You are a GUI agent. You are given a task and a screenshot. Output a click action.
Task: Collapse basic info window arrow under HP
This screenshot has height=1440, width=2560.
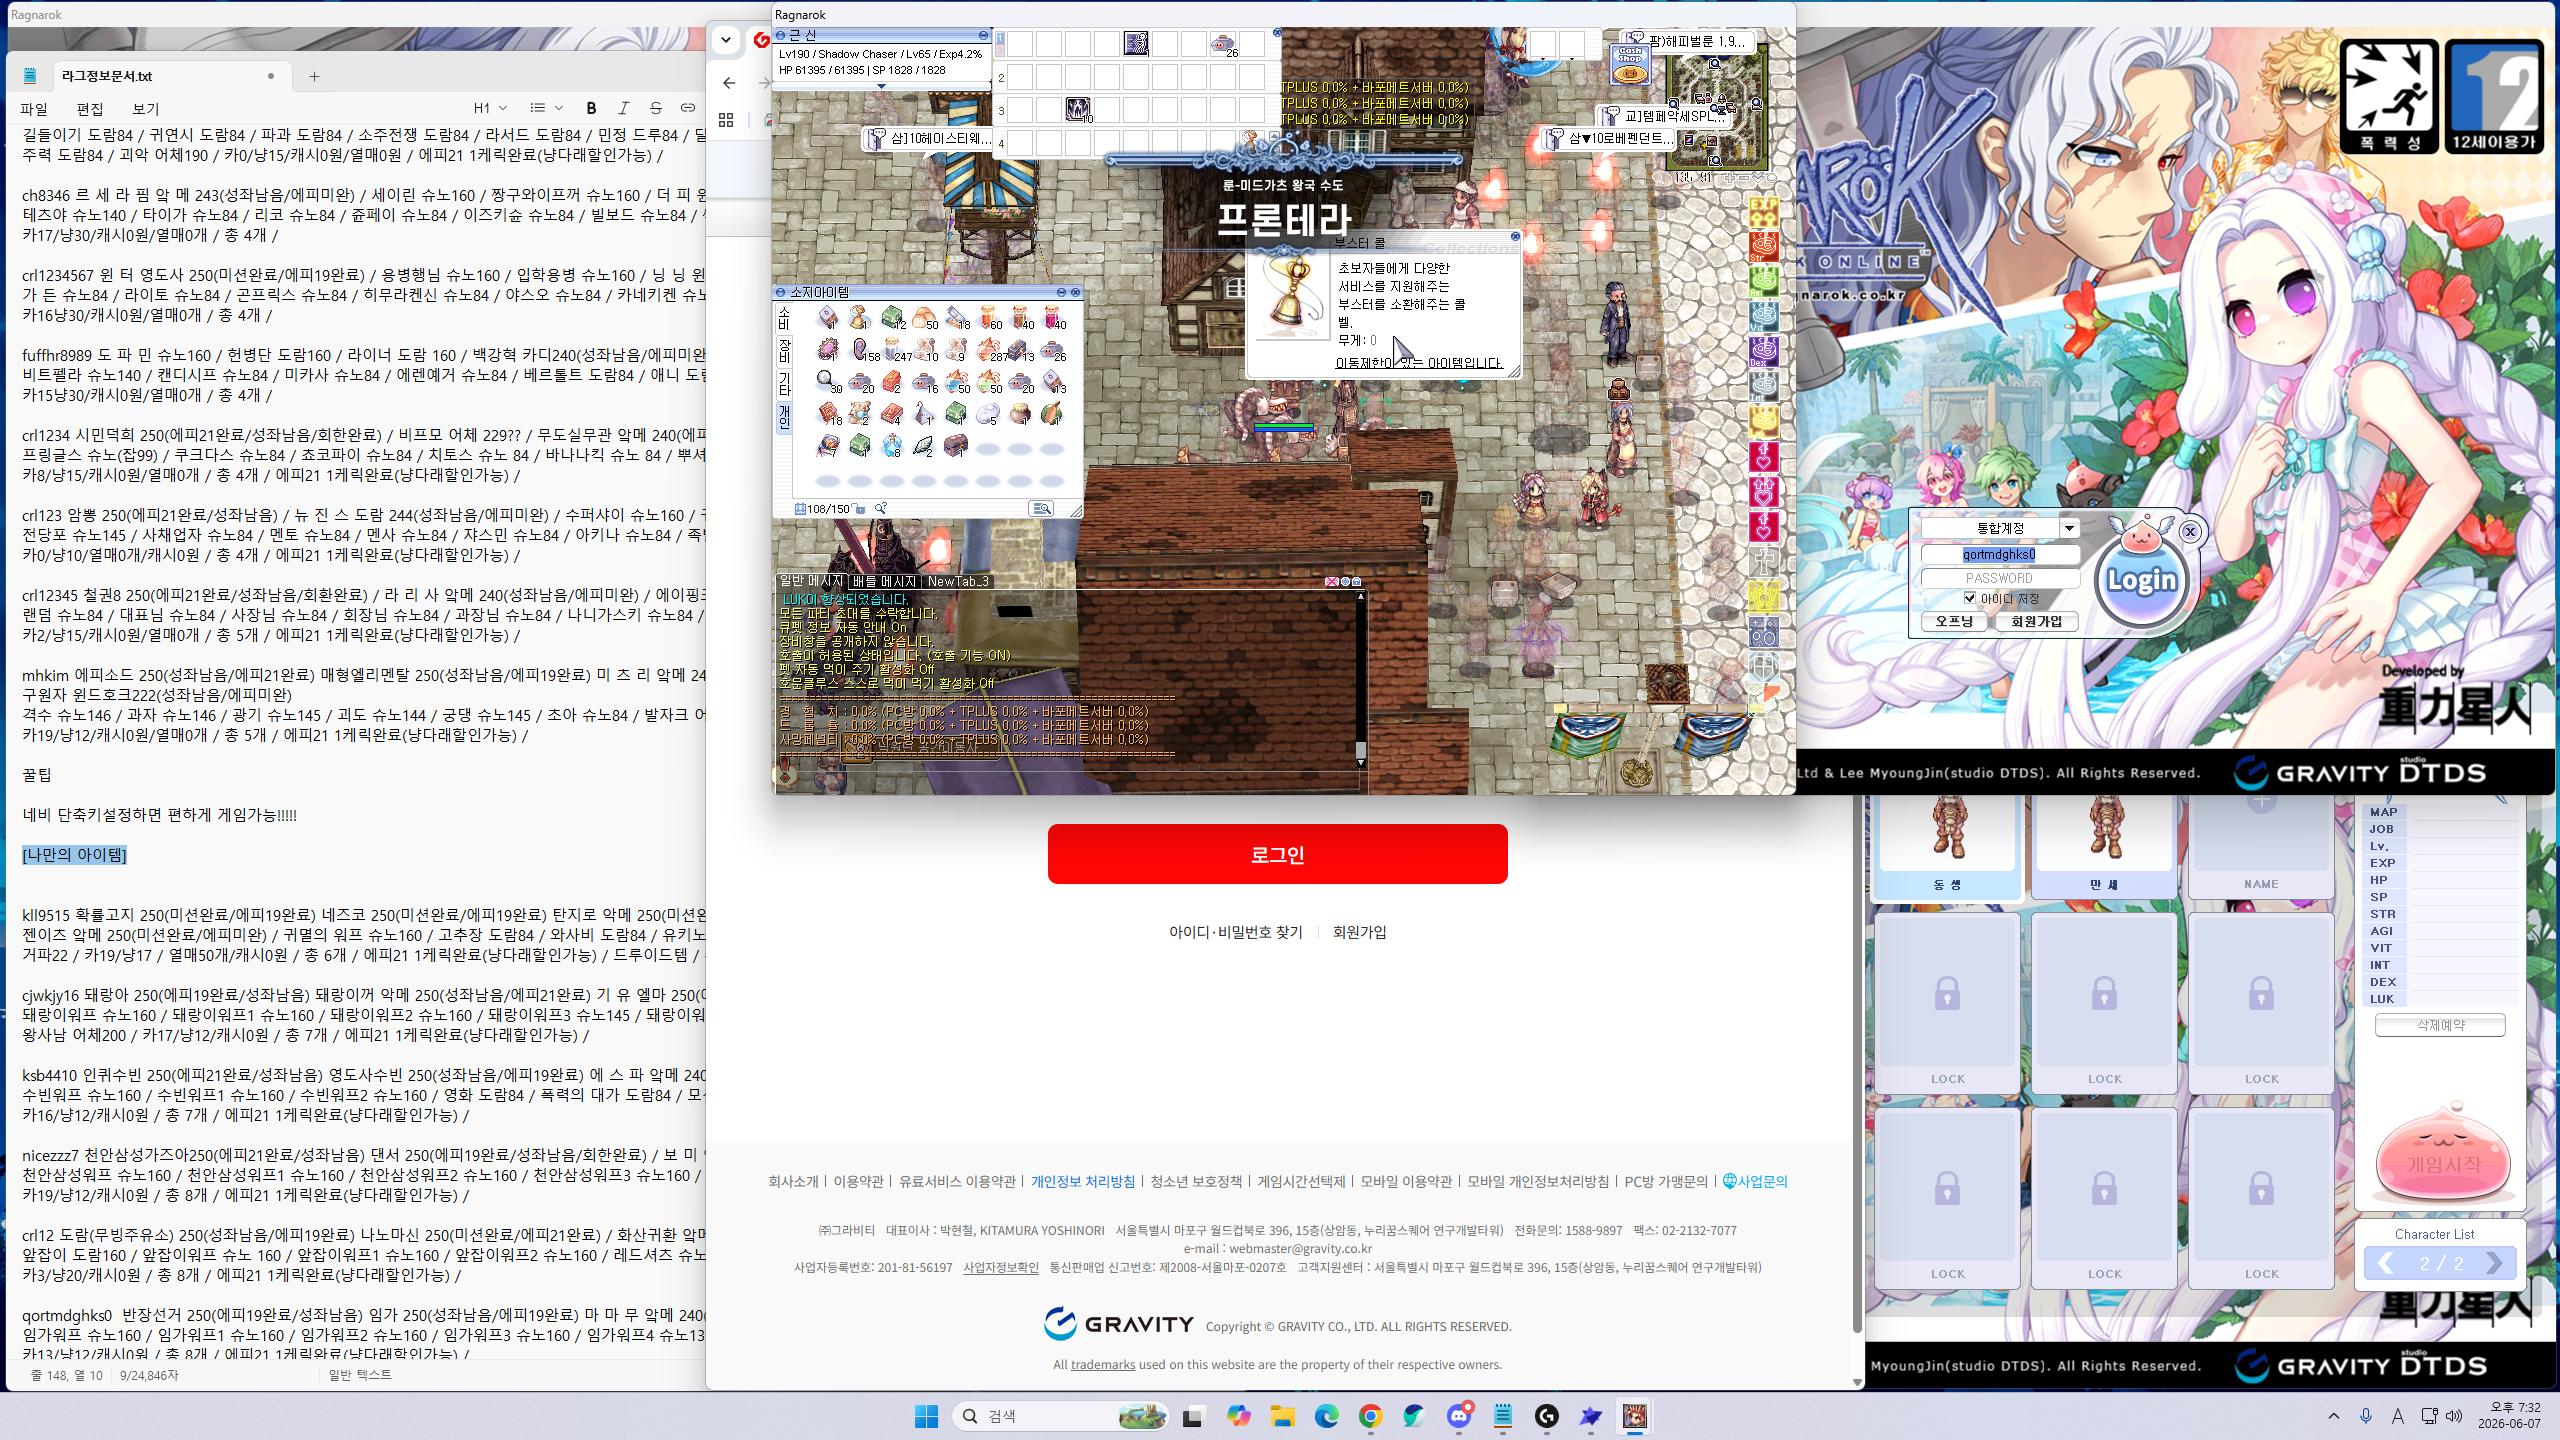pyautogui.click(x=881, y=86)
